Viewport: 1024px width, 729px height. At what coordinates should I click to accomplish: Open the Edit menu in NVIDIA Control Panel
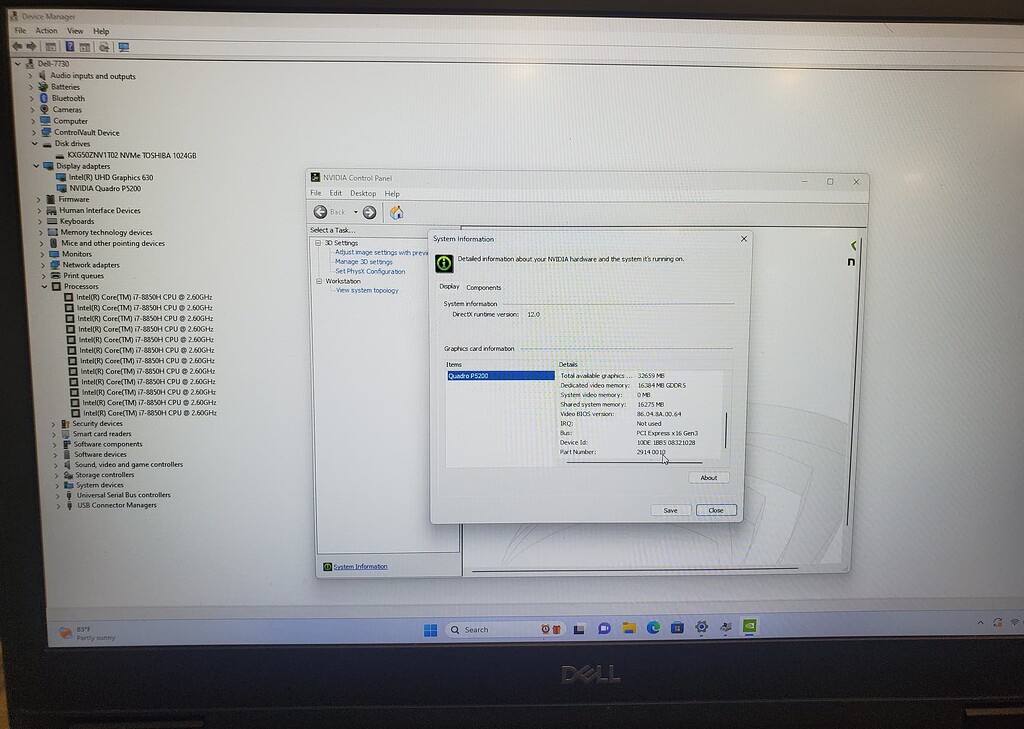tap(336, 193)
